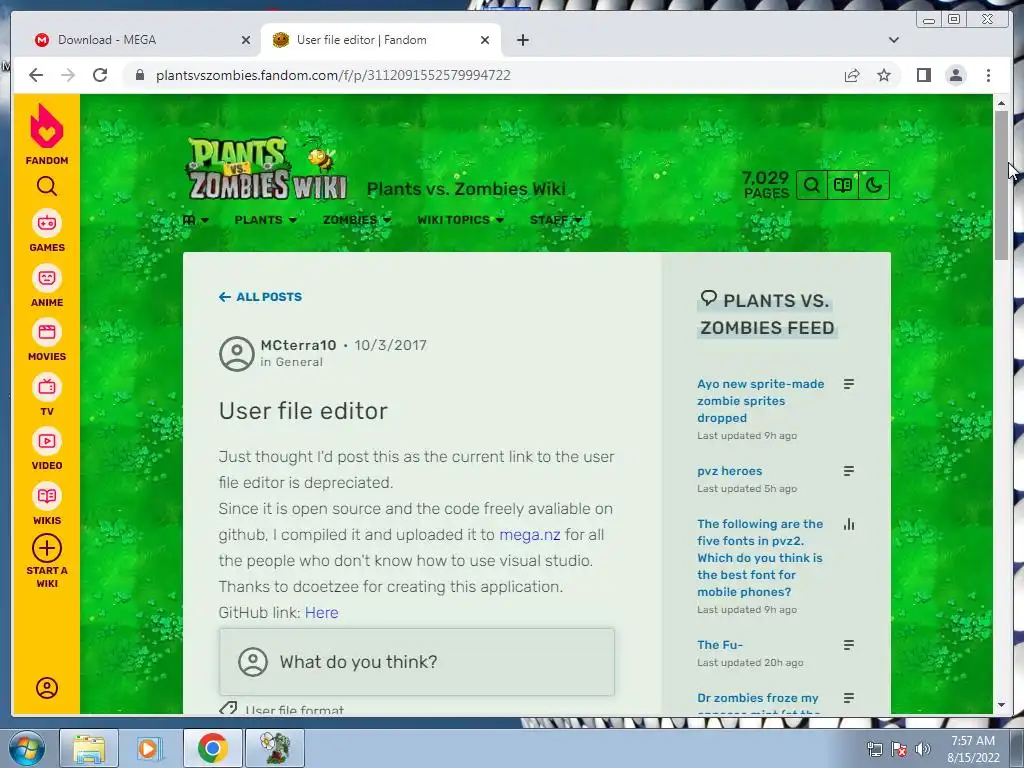Open a new tab with the plus button
This screenshot has height=768, width=1024.
[x=522, y=40]
